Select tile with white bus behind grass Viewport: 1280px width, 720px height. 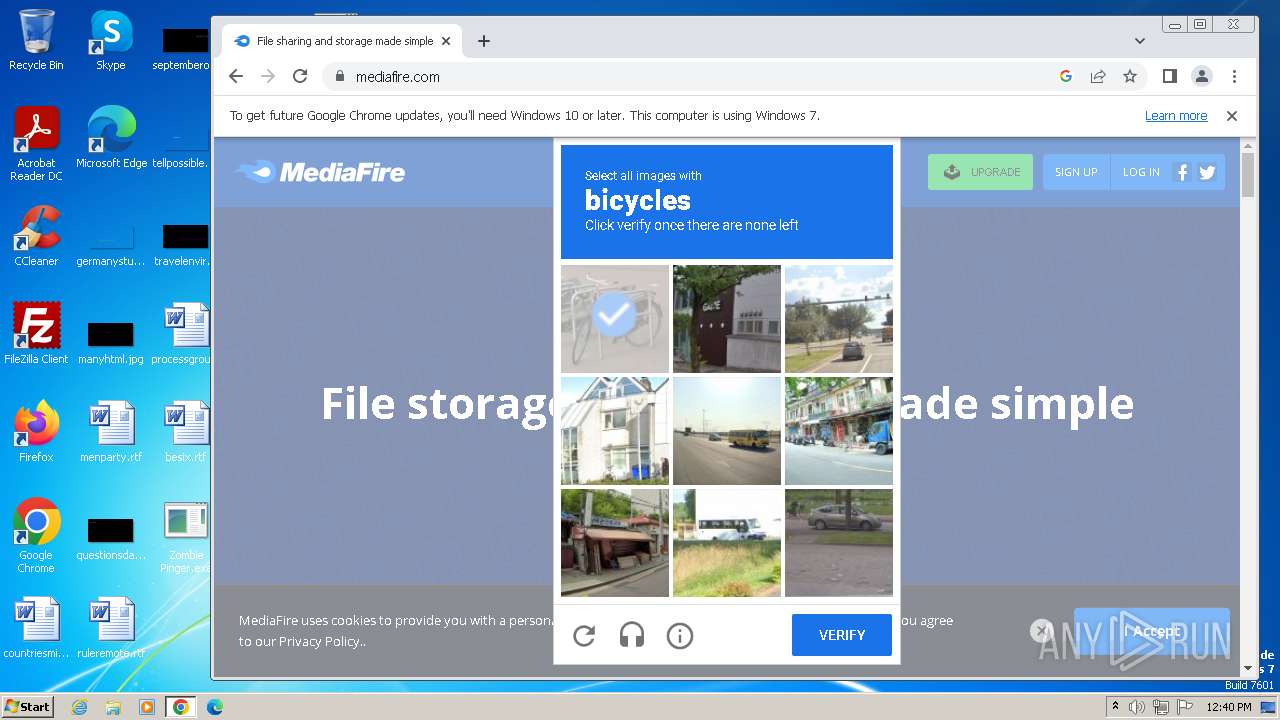727,543
